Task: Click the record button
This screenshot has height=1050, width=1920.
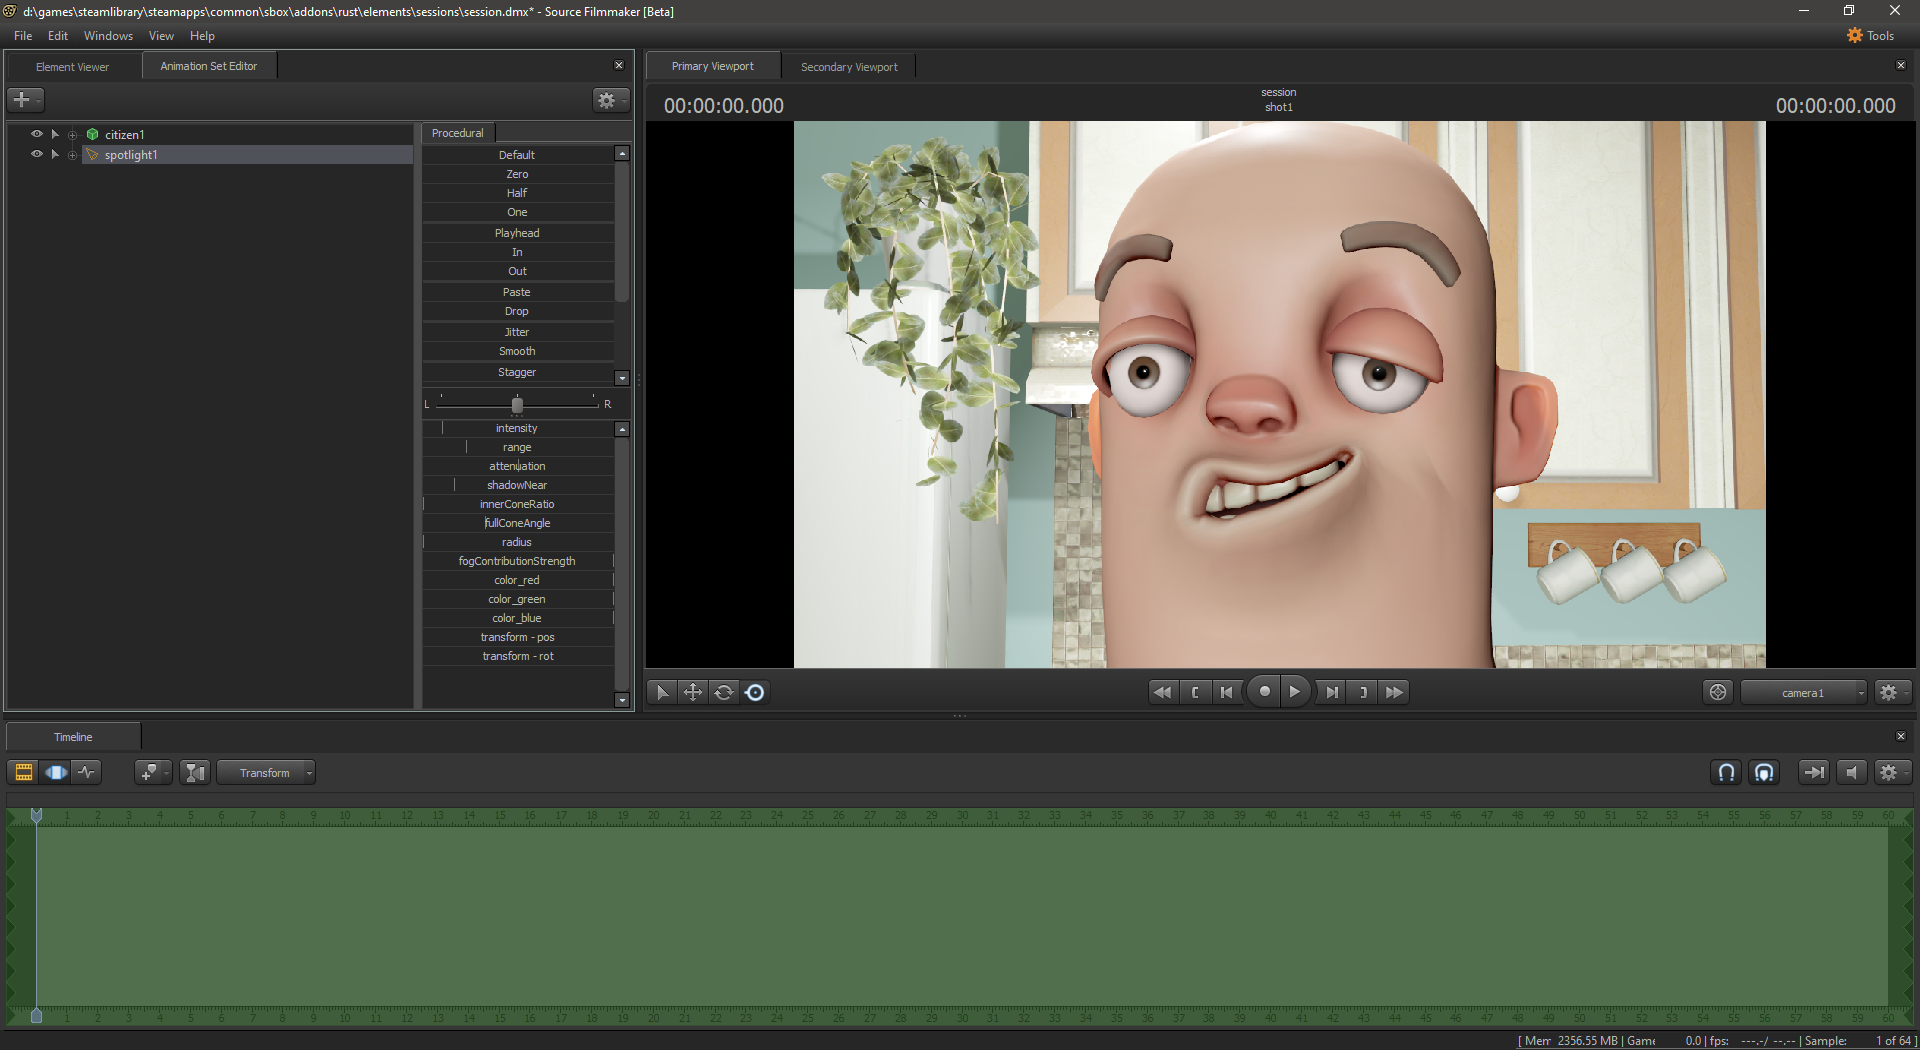Action: pyautogui.click(x=1264, y=691)
